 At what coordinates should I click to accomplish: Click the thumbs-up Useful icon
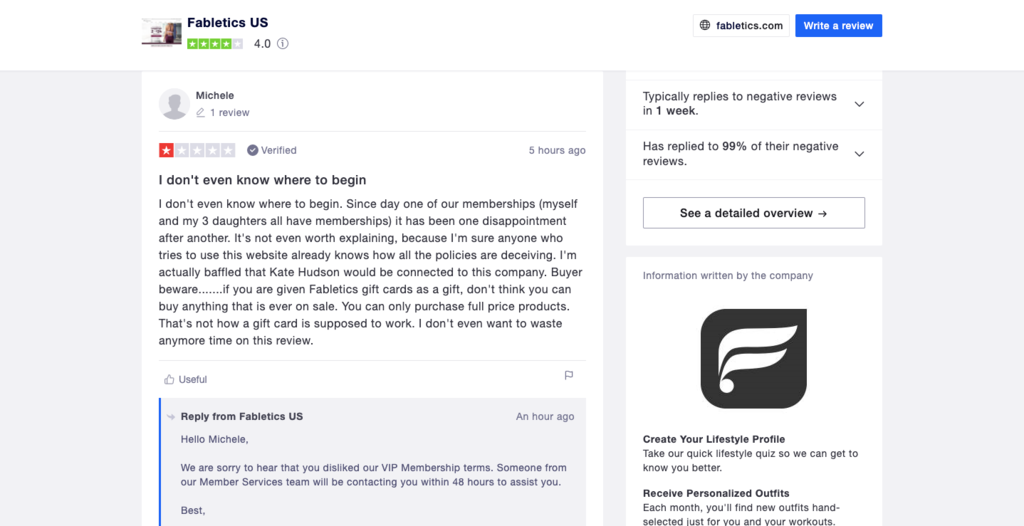tap(169, 379)
